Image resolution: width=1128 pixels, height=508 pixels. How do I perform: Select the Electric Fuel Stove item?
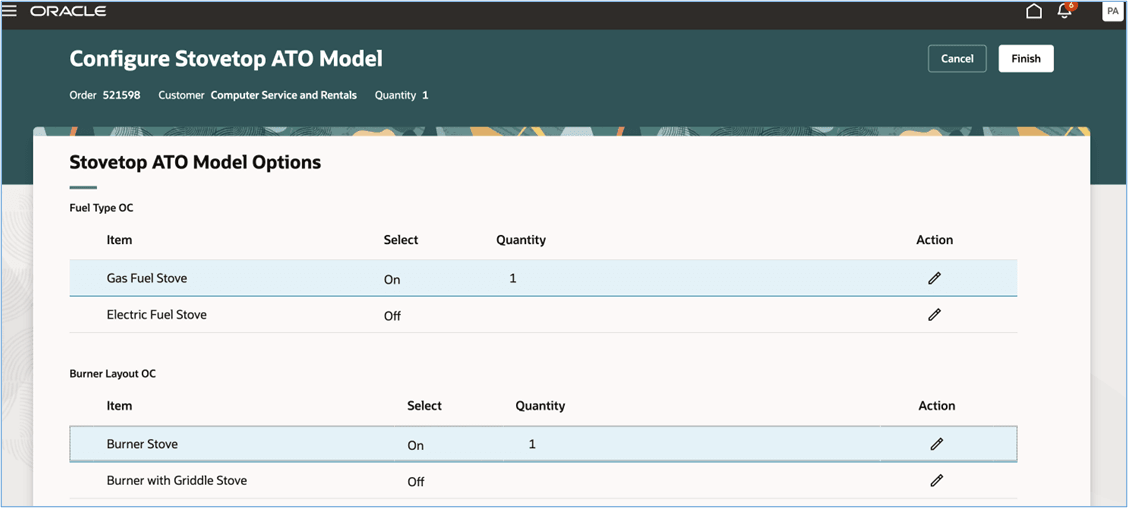[157, 315]
